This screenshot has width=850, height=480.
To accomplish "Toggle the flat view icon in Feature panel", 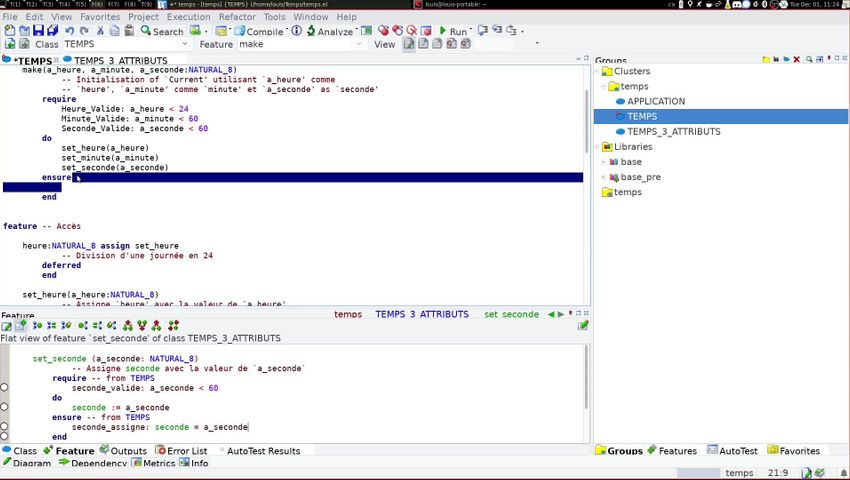I will coord(21,326).
